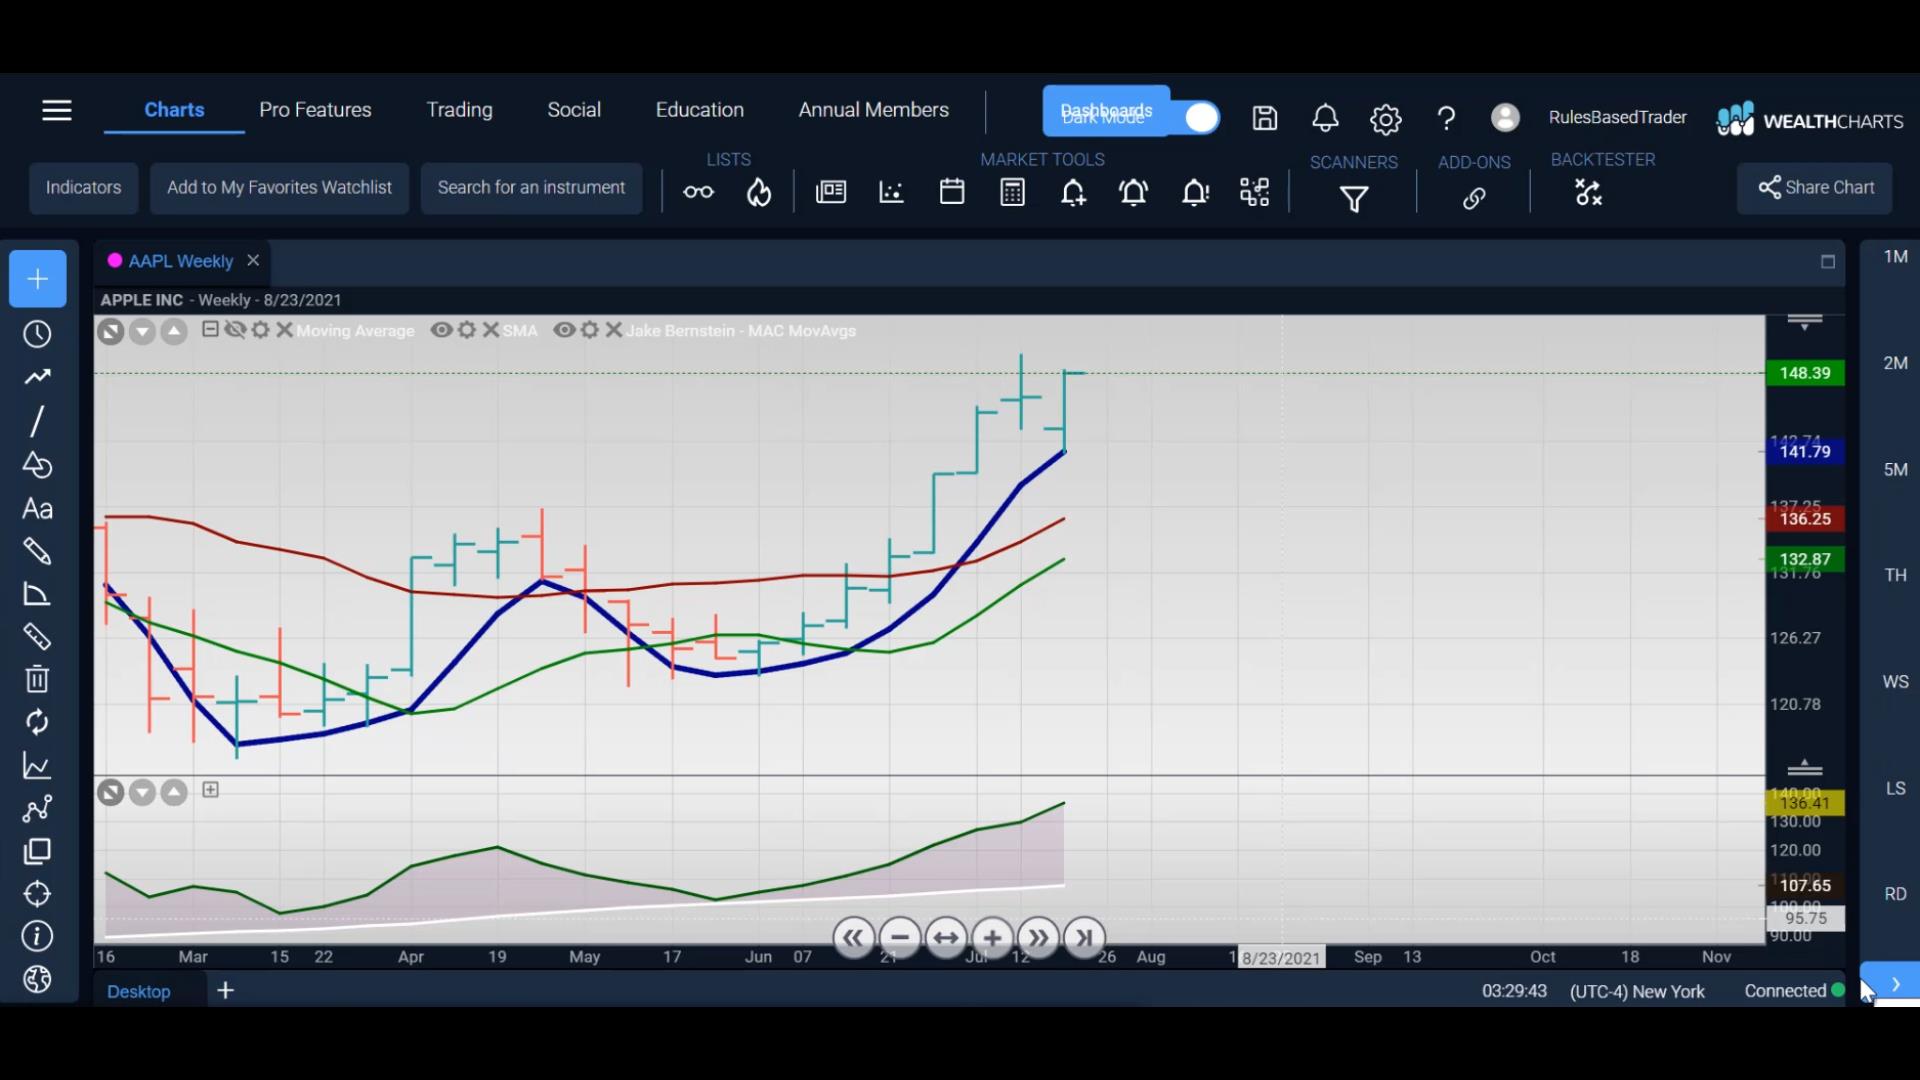Open the hamburger main menu

click(x=57, y=110)
